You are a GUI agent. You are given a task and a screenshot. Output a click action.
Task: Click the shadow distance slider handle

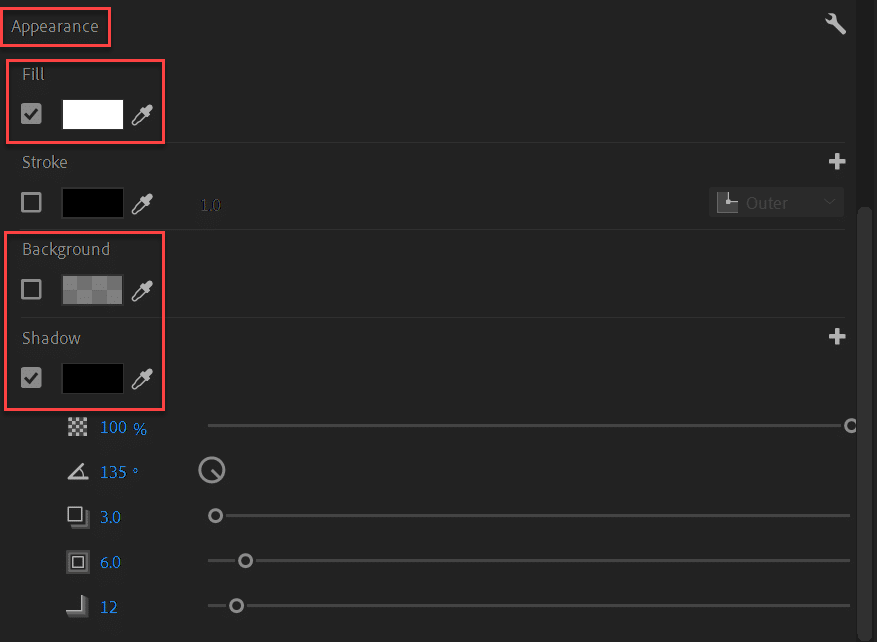[x=215, y=516]
